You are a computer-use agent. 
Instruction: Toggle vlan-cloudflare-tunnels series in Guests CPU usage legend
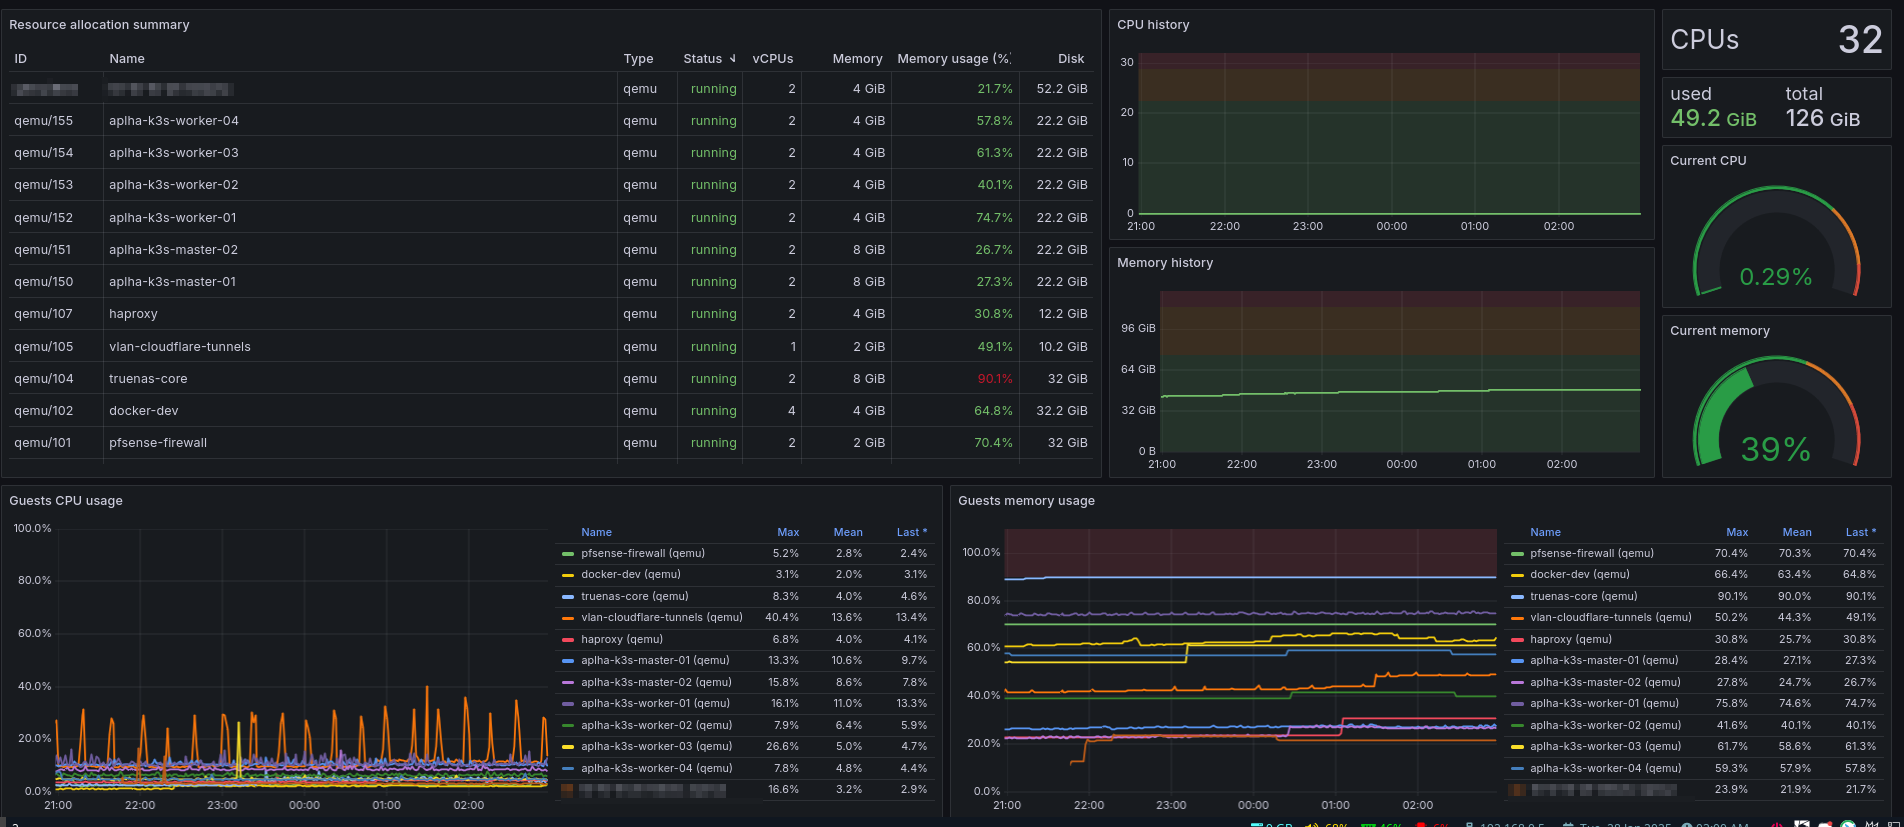tap(661, 618)
